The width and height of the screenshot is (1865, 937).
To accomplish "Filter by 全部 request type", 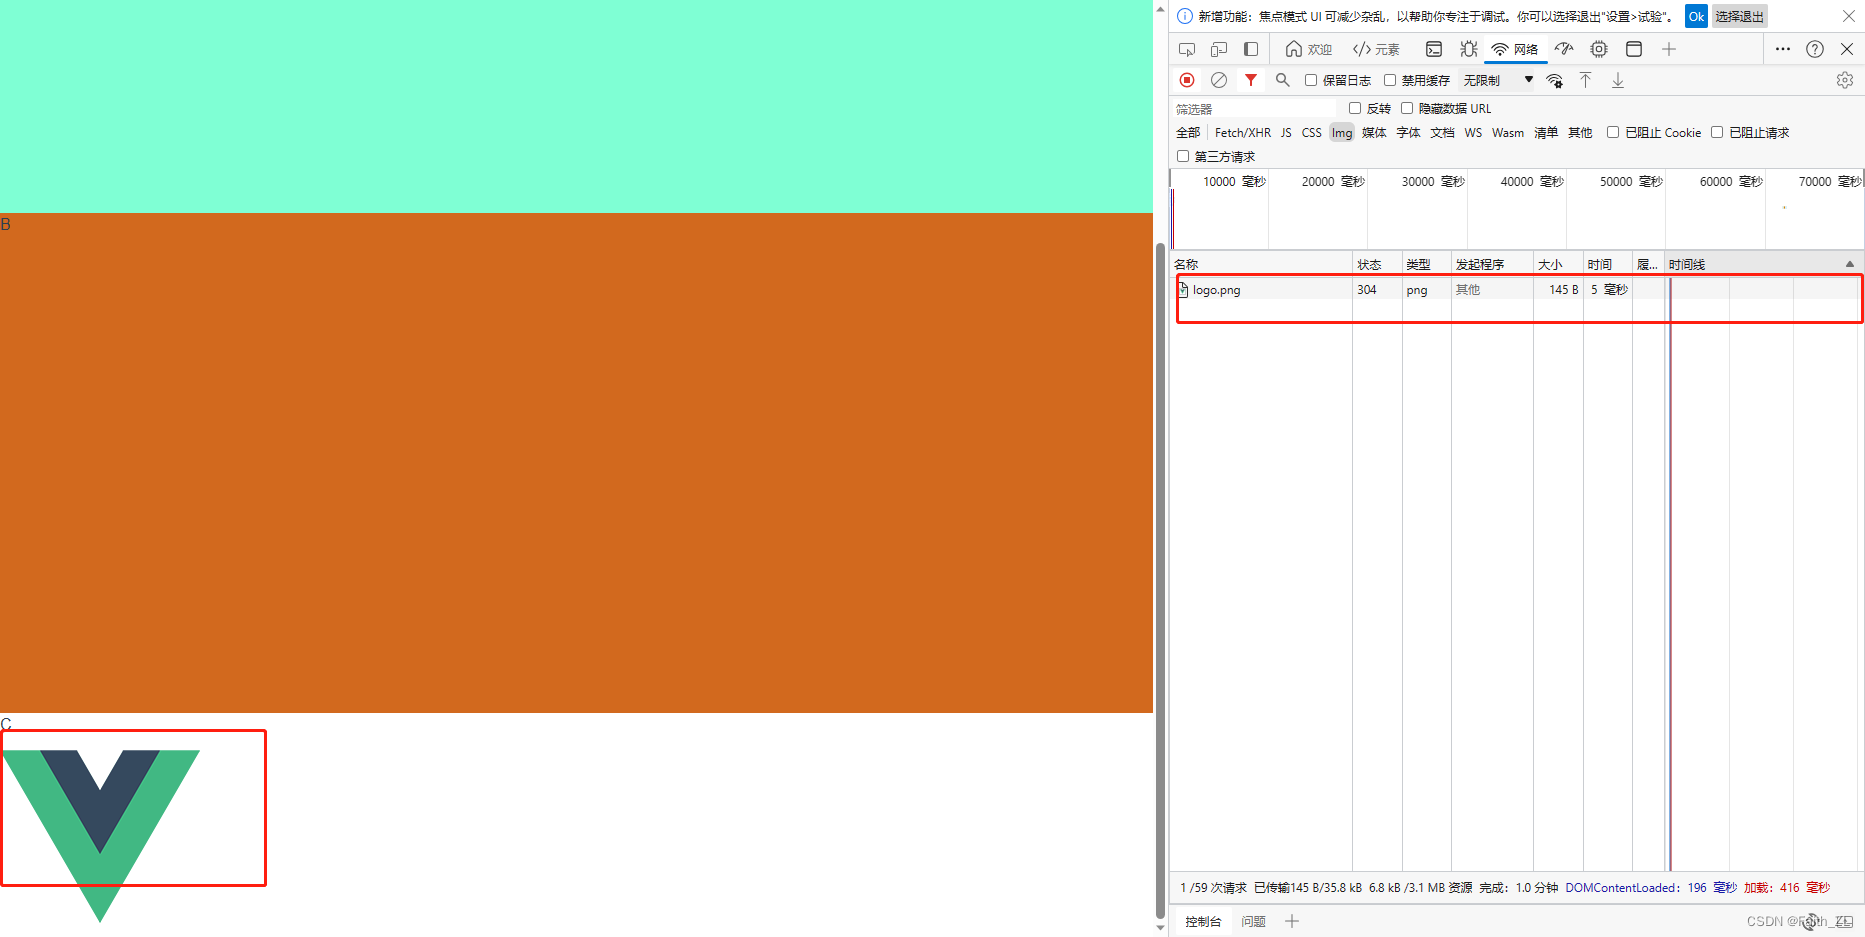I will click(x=1188, y=132).
